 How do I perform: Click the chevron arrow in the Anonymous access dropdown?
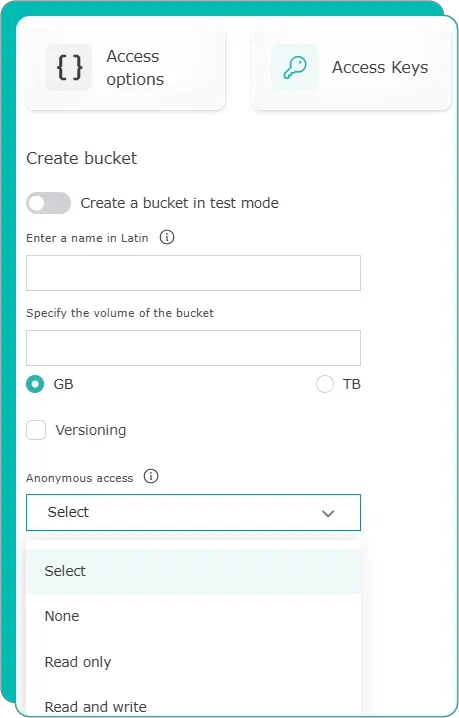(328, 513)
